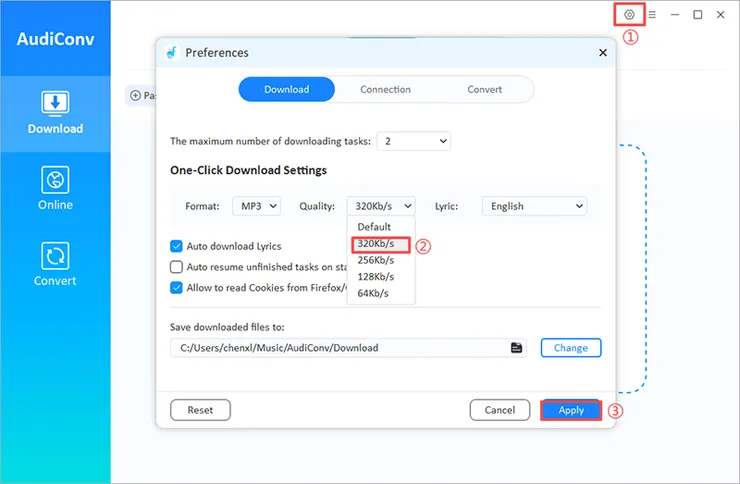
Task: Switch to the Convert preferences tab
Action: [x=484, y=90]
